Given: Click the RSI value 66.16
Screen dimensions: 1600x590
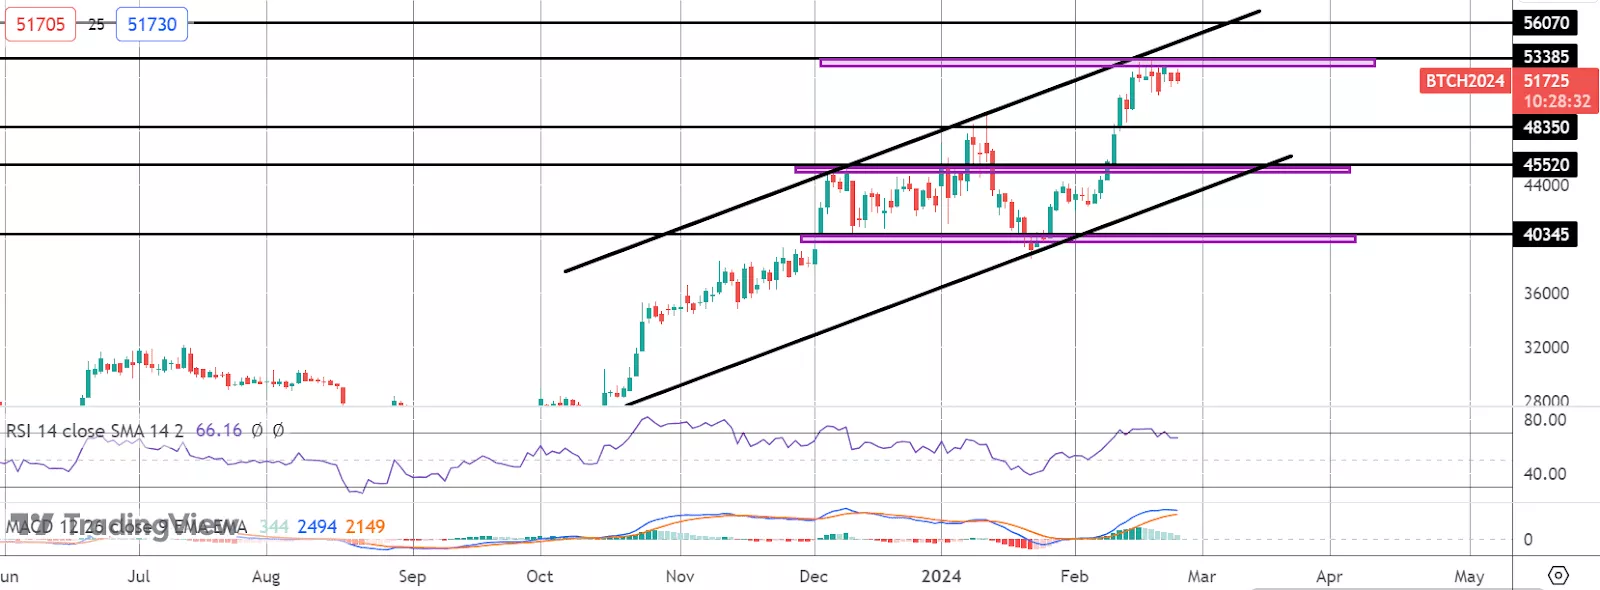Looking at the screenshot, I should pyautogui.click(x=218, y=431).
